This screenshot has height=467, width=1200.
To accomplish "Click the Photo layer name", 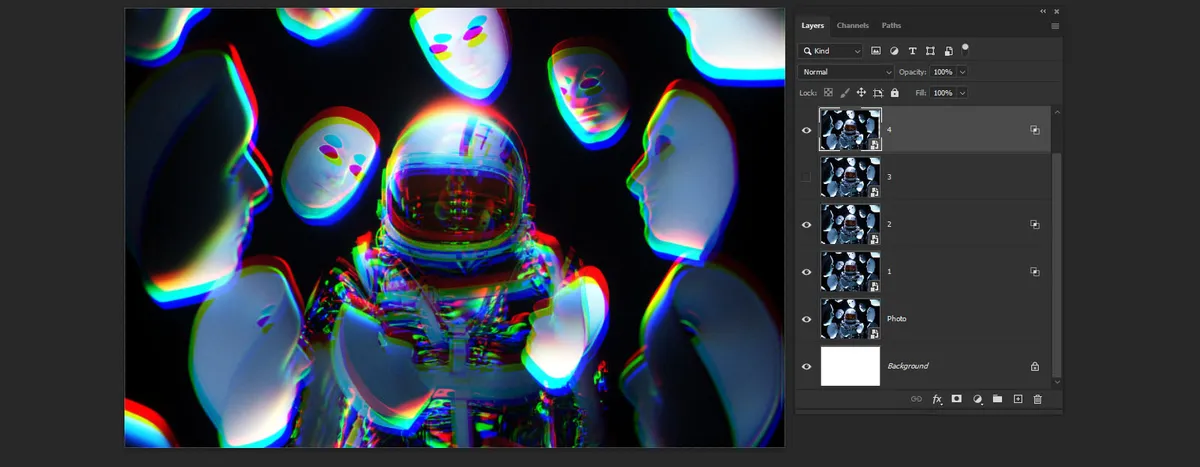I will click(x=897, y=319).
